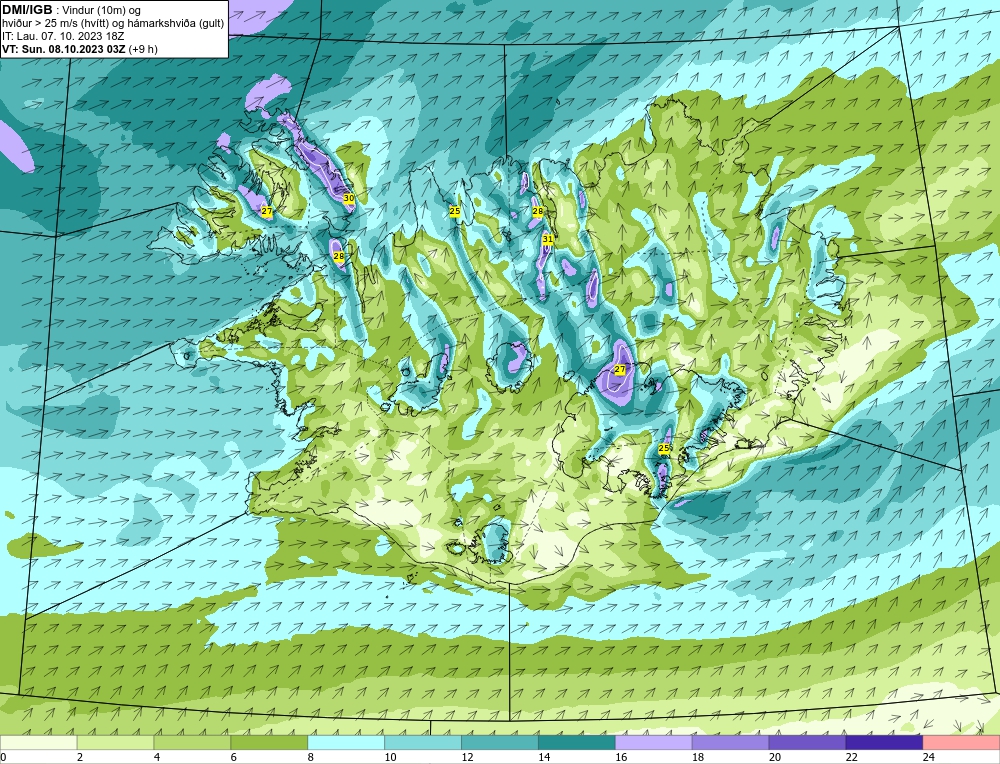Screen dimensions: 1000x764
Task: Click the 'VT: Sun. 08.10.2023 03Z' valid-time line
Action: point(80,48)
